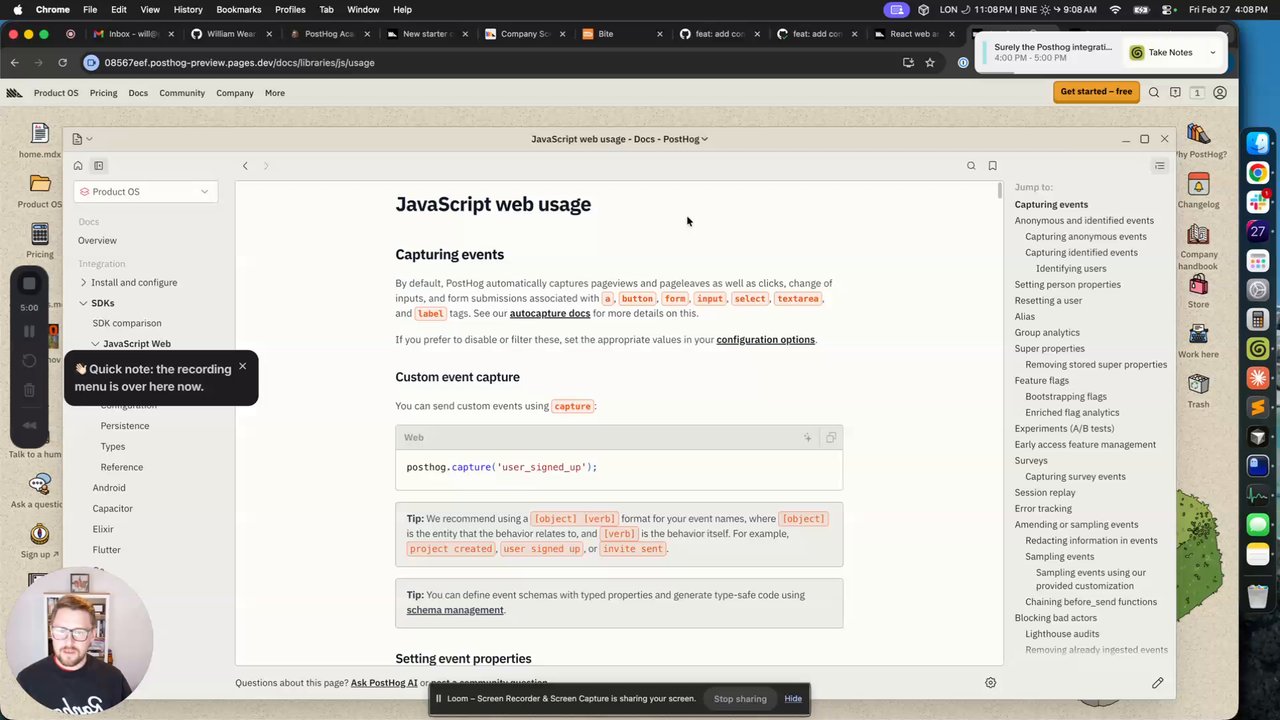Go to docs home via house icon
Screen dimensions: 1280x720
(x=78, y=166)
